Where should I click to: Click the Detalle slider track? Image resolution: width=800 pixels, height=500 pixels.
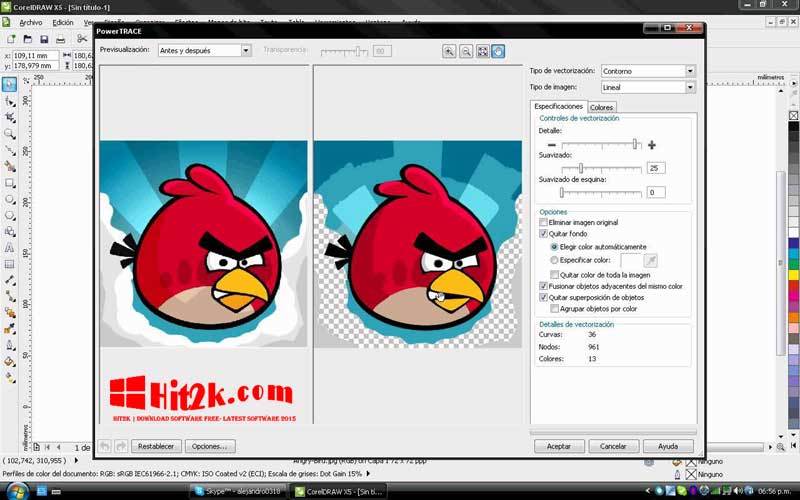click(x=602, y=145)
